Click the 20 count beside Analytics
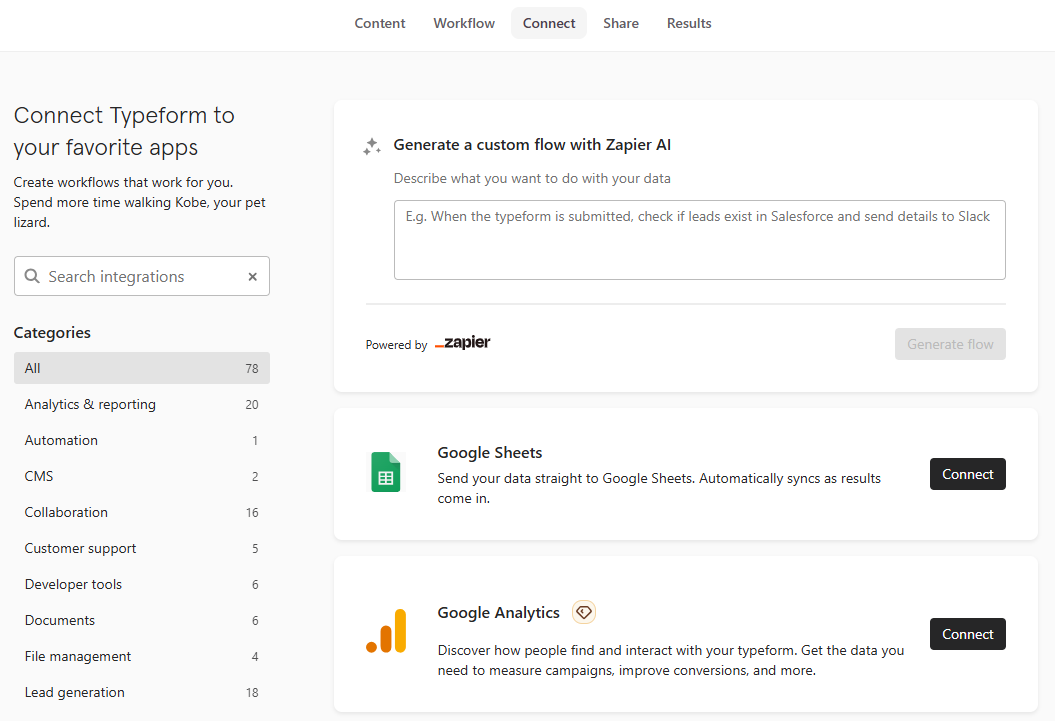This screenshot has width=1055, height=721. (x=252, y=405)
